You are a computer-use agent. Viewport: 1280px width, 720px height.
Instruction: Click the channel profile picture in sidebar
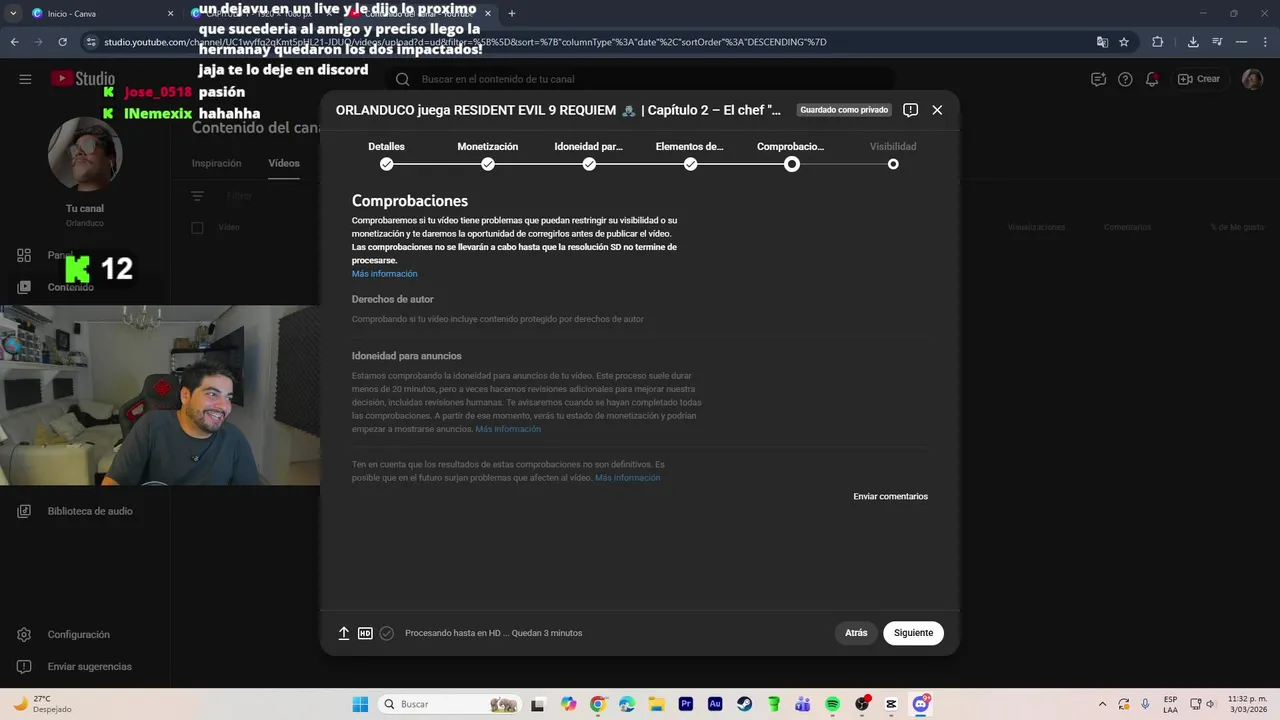85,153
